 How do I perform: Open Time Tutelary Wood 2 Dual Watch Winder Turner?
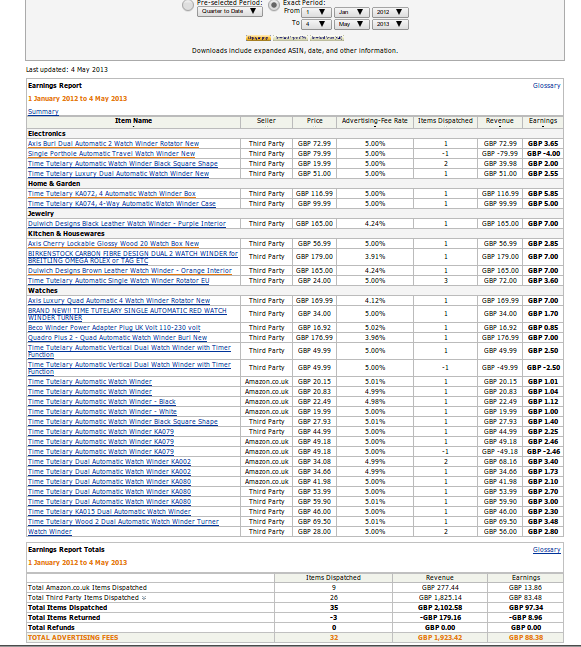pos(123,522)
